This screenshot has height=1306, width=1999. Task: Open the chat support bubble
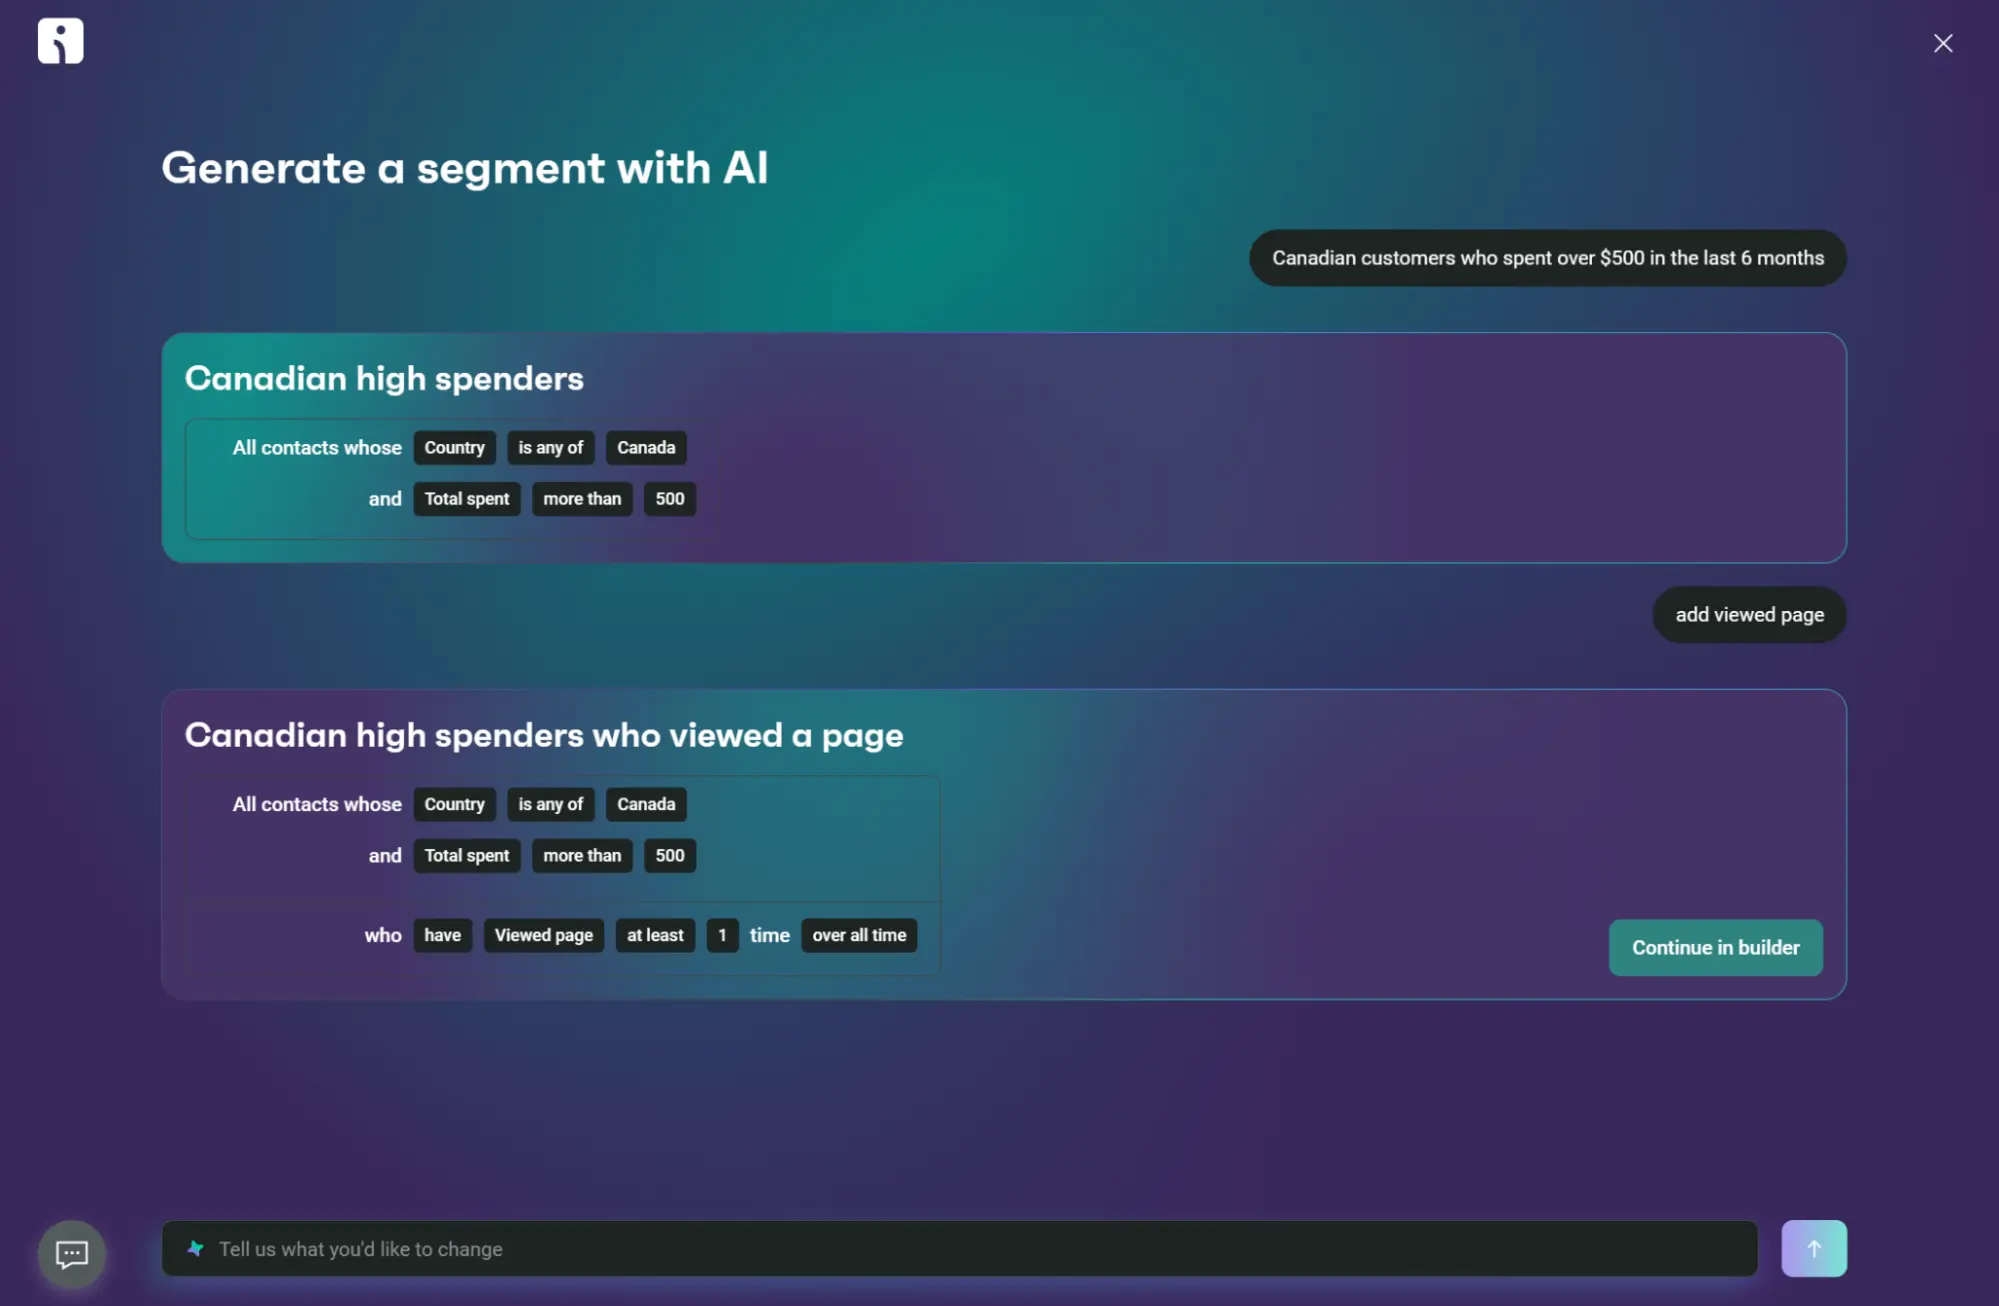point(72,1253)
